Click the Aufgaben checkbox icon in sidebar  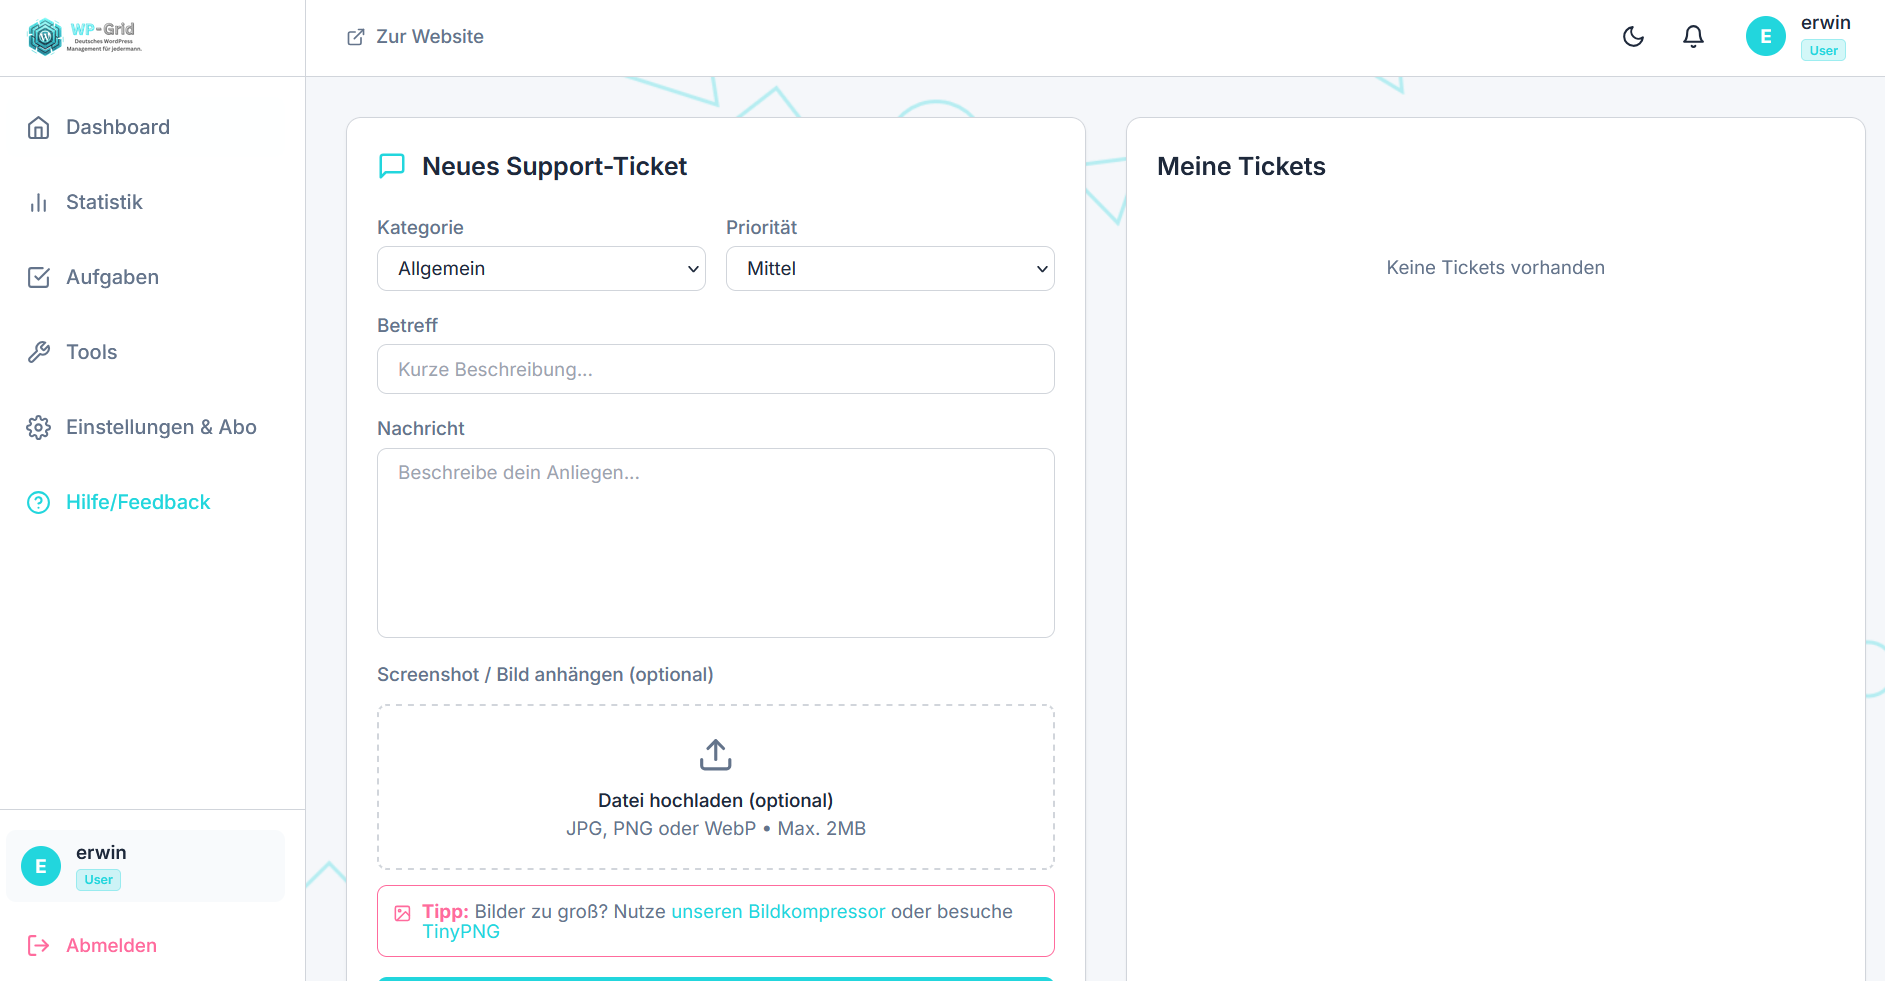click(x=38, y=277)
